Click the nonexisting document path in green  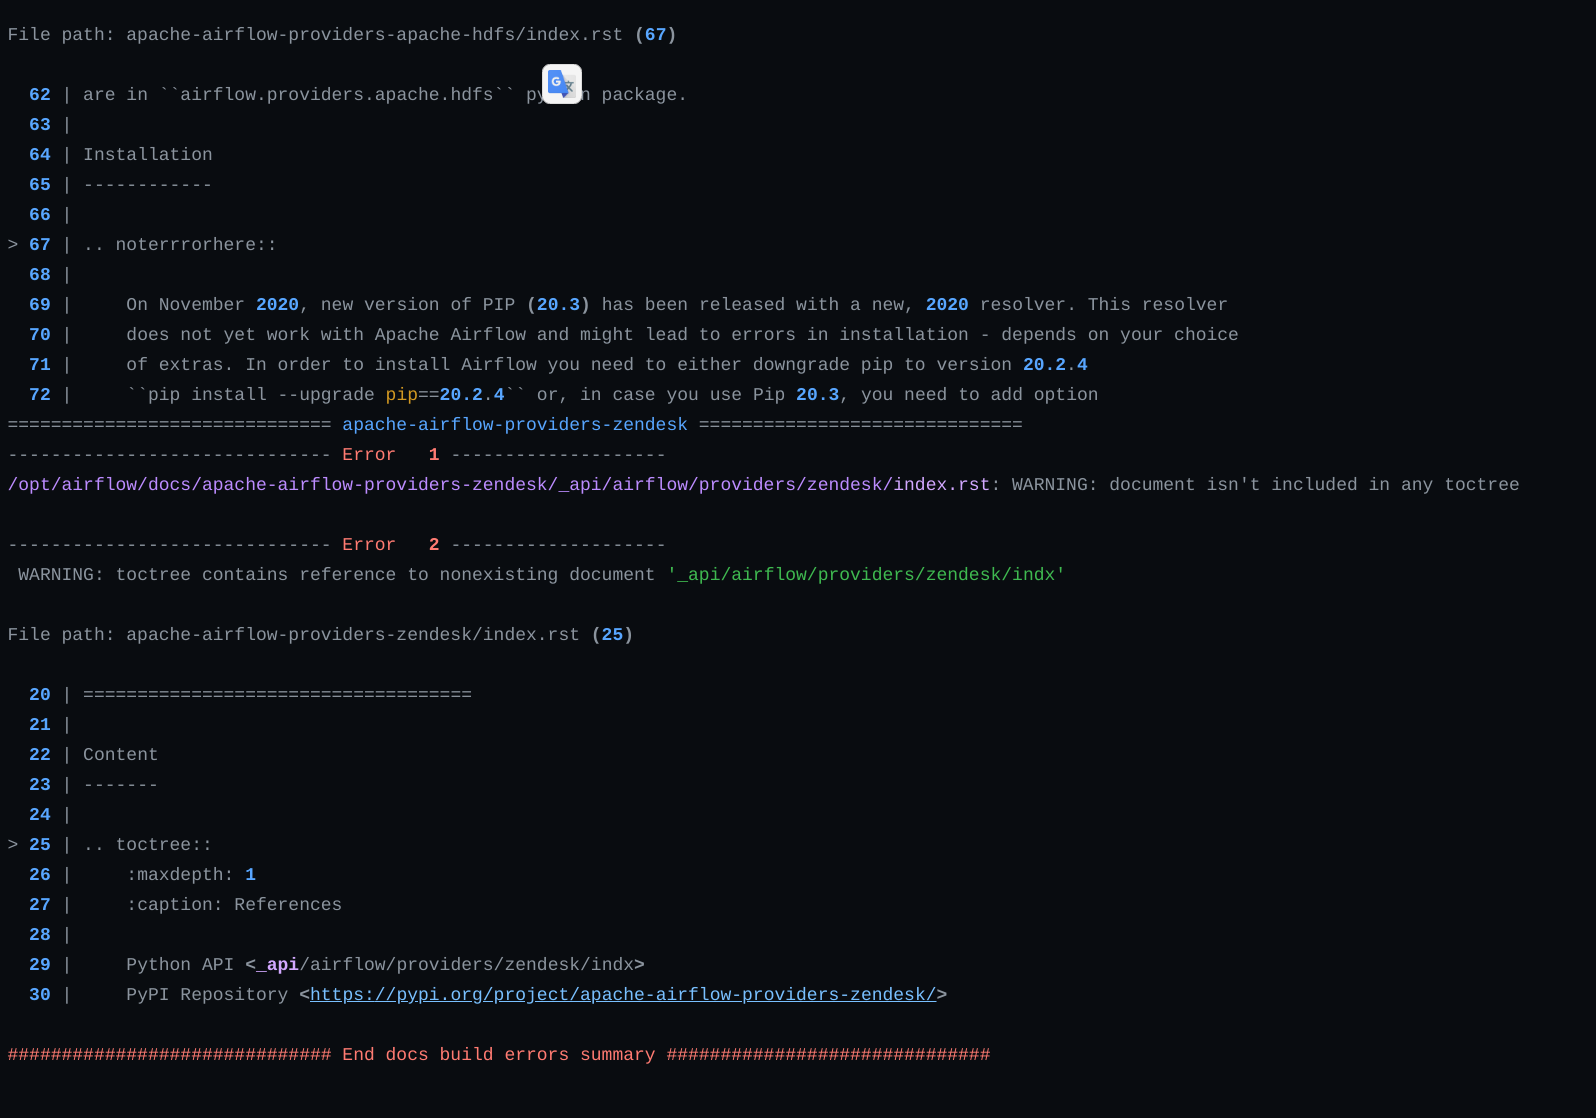pos(866,574)
